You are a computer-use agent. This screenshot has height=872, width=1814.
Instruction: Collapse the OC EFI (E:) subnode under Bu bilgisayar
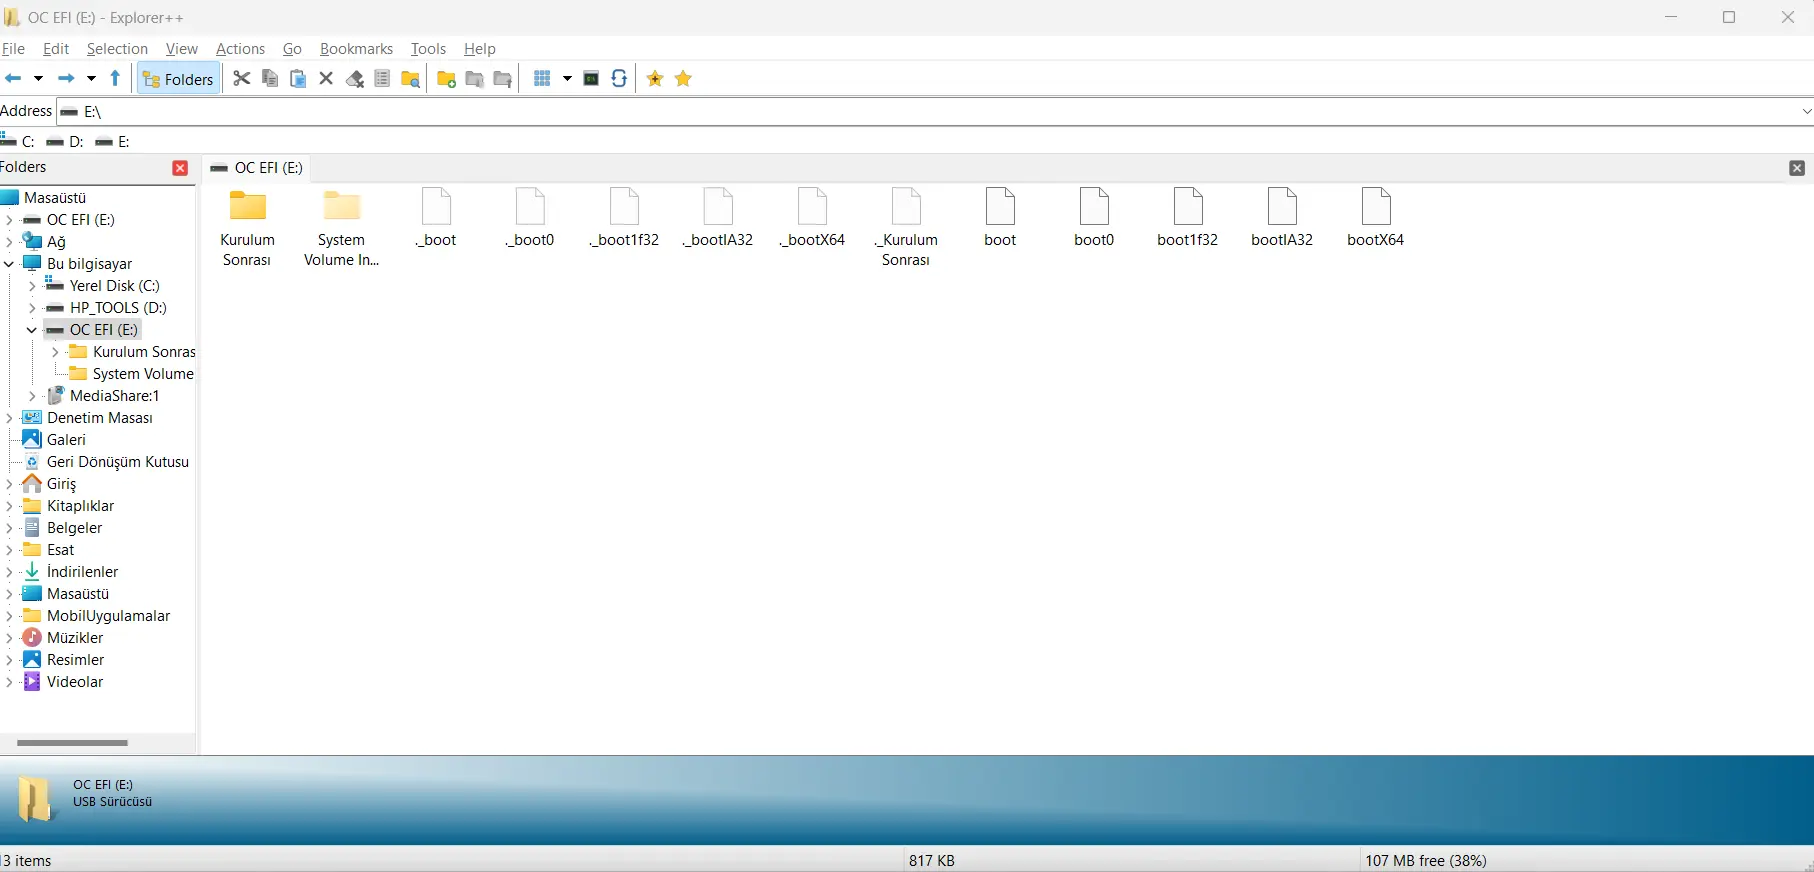32,330
